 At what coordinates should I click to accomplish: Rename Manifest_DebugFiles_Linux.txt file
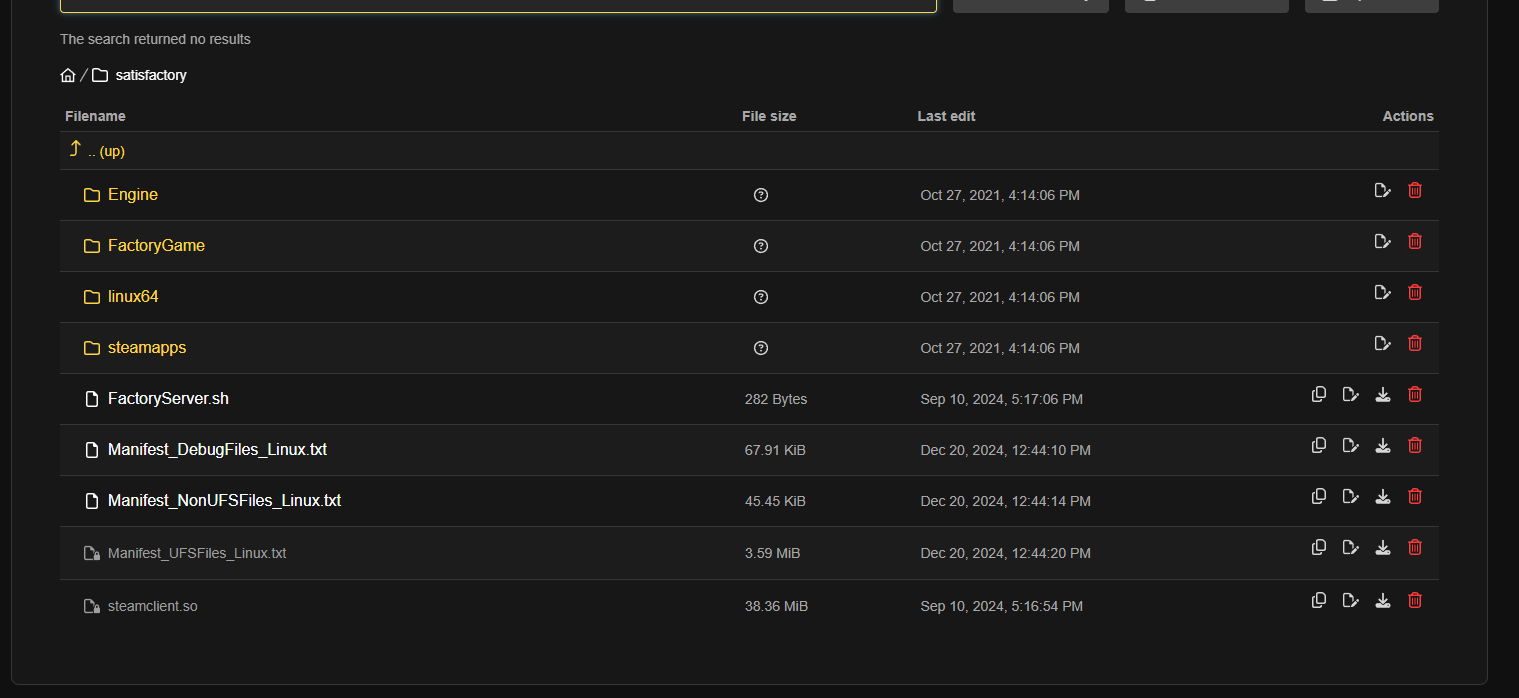pyautogui.click(x=1350, y=445)
